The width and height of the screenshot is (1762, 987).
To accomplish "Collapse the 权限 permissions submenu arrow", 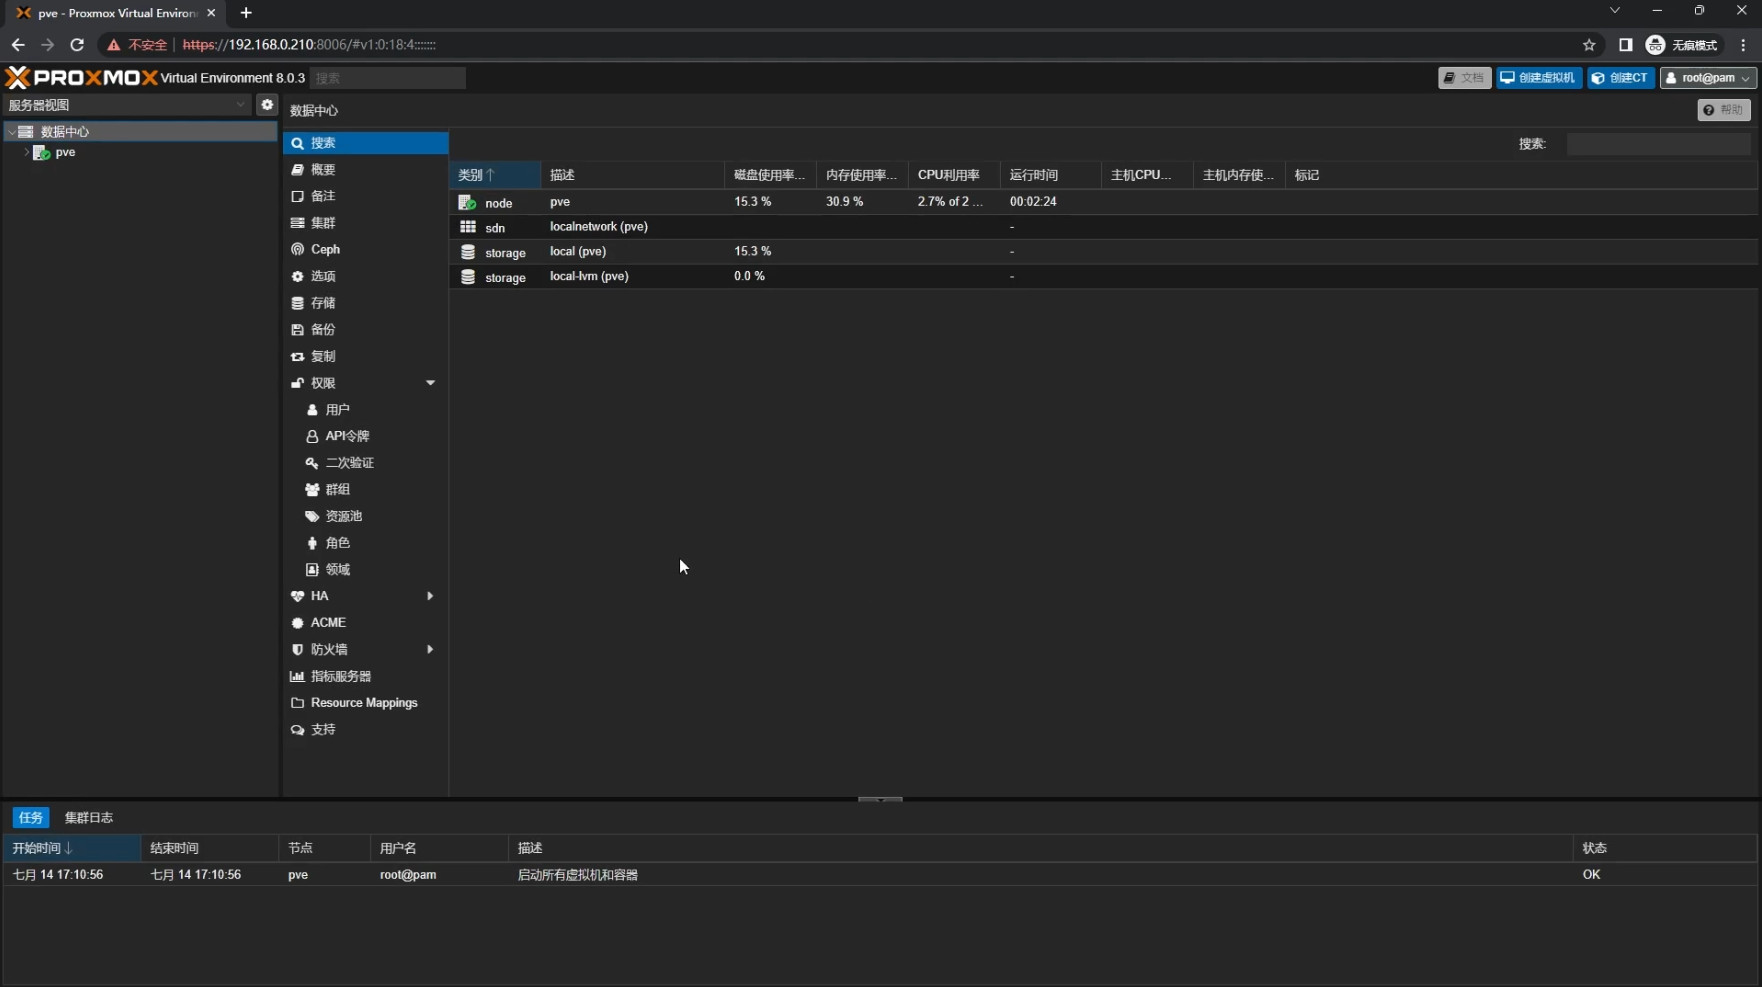I will [x=430, y=383].
